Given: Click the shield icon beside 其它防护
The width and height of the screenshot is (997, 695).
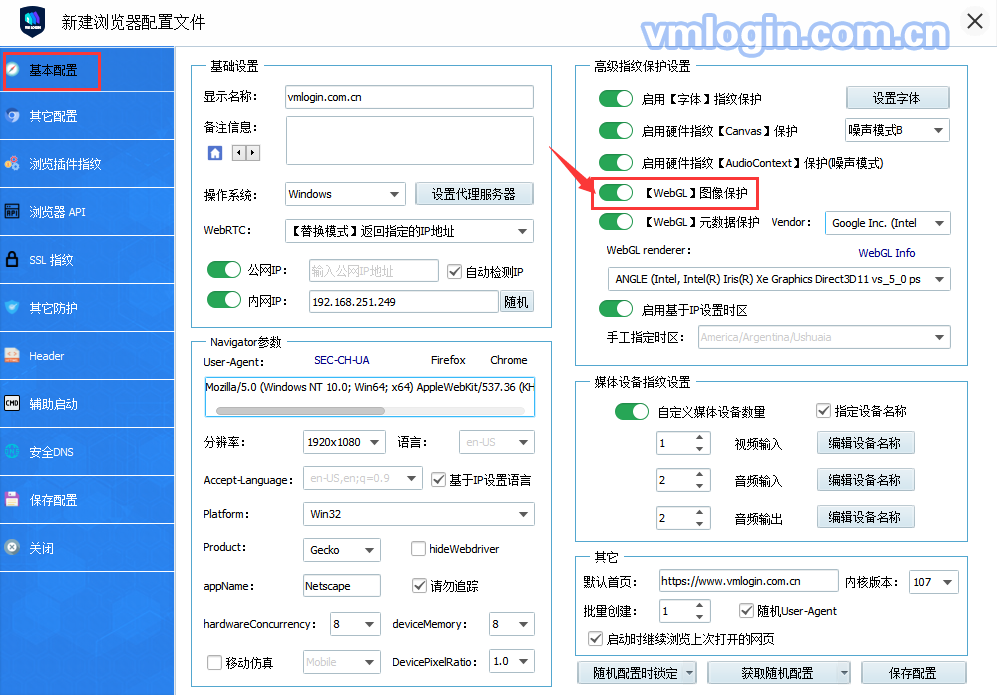Looking at the screenshot, I should 12,307.
